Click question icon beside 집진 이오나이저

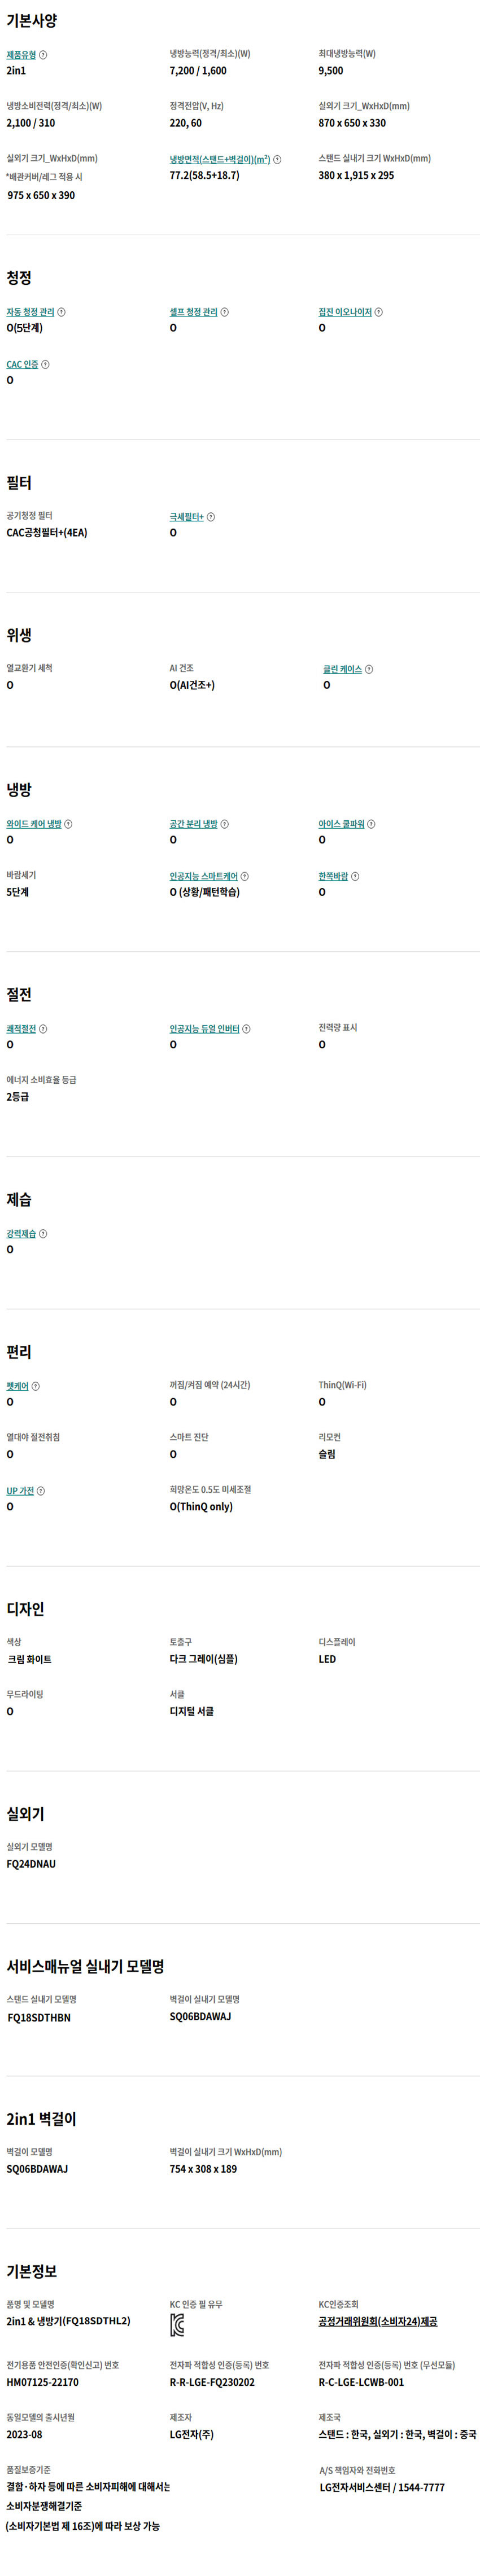[378, 312]
